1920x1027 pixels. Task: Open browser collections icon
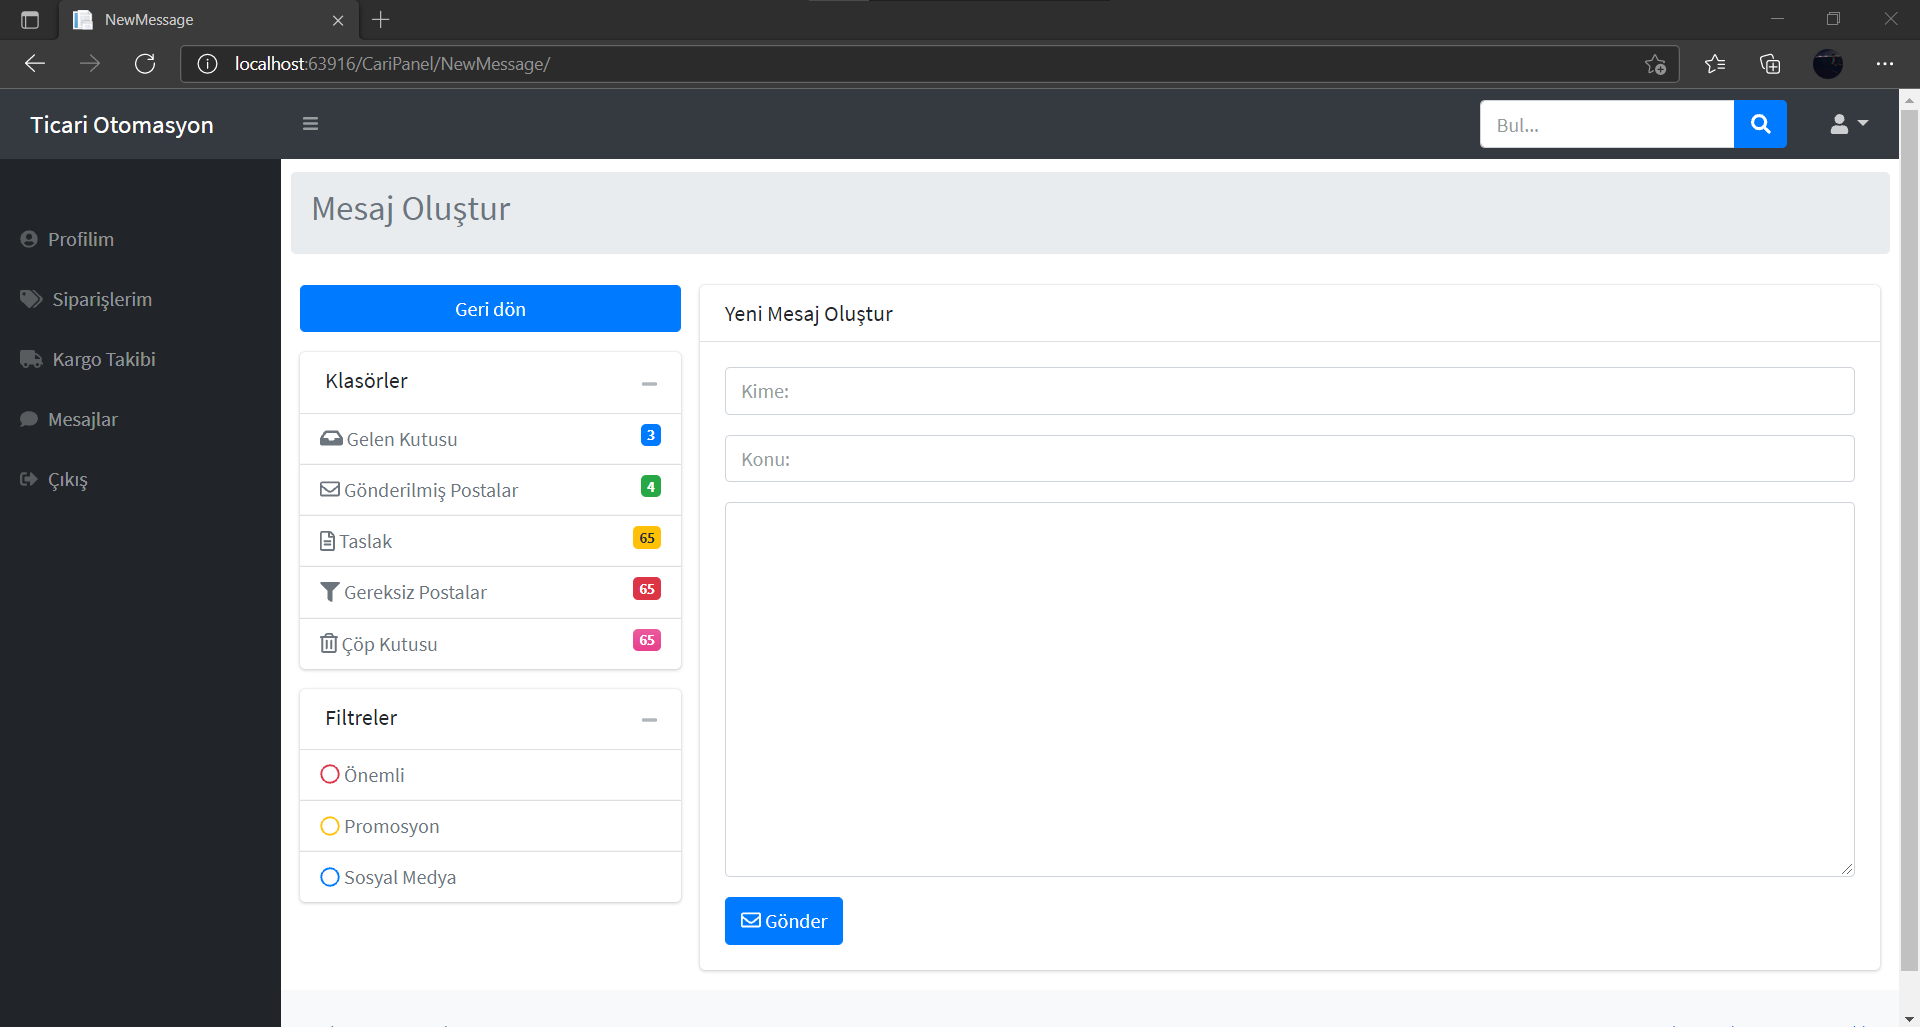1770,64
